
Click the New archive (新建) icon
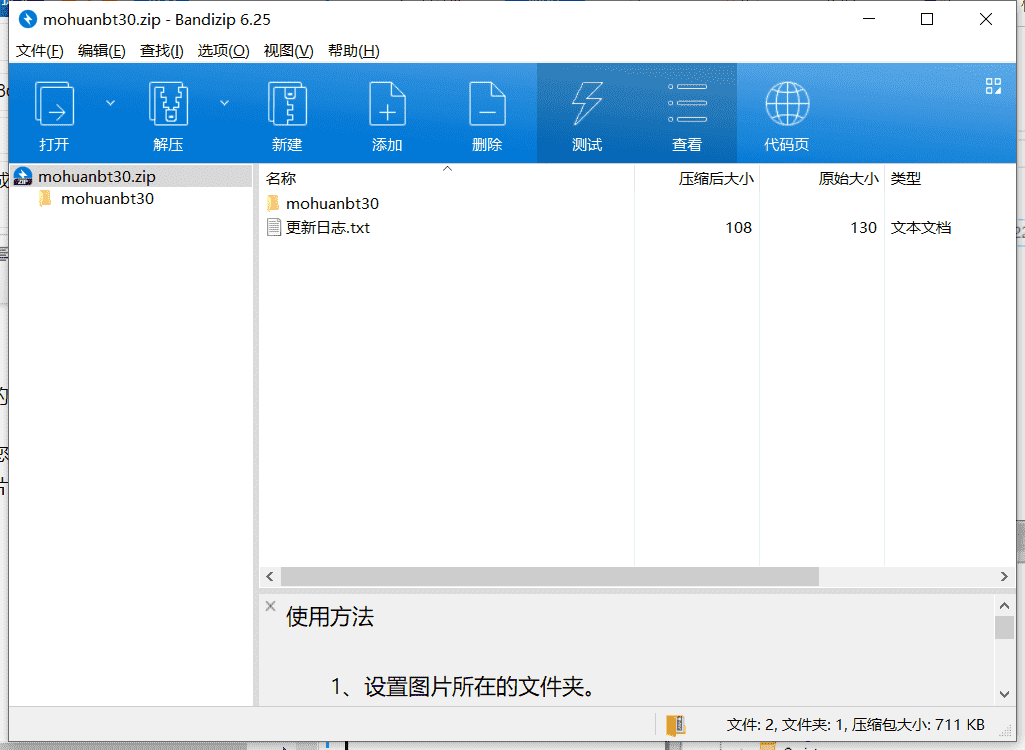pyautogui.click(x=287, y=103)
